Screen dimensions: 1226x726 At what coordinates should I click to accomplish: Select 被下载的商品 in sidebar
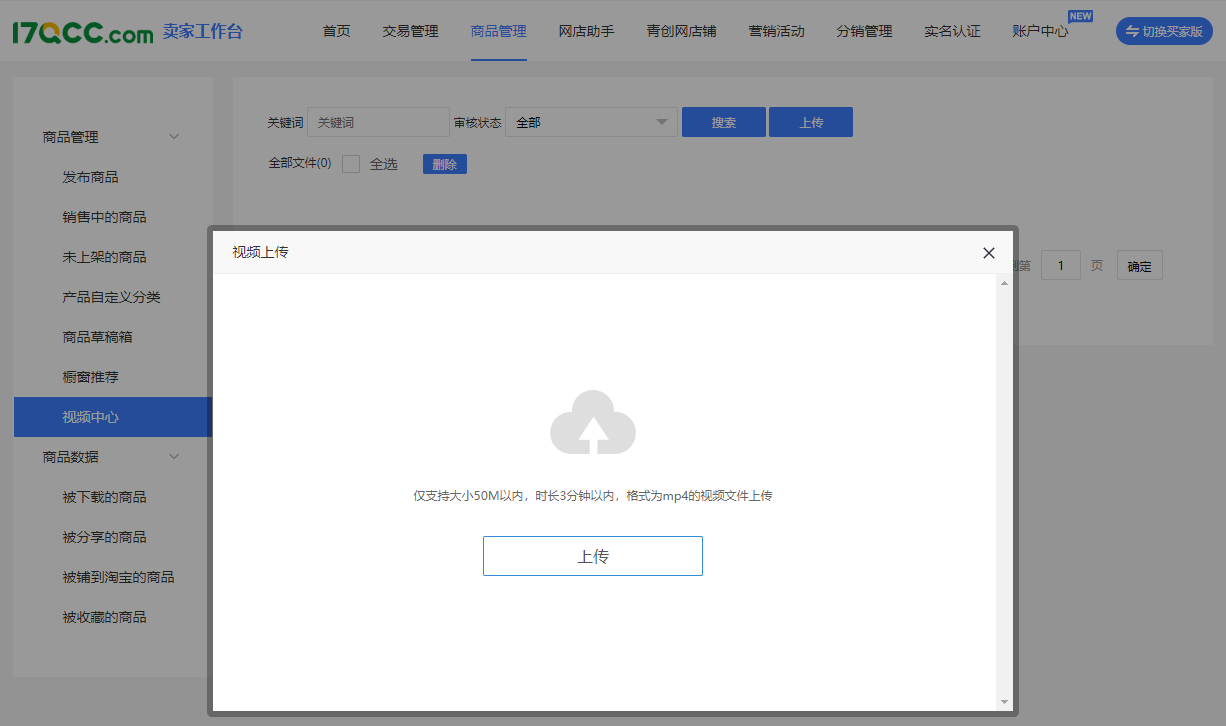104,497
